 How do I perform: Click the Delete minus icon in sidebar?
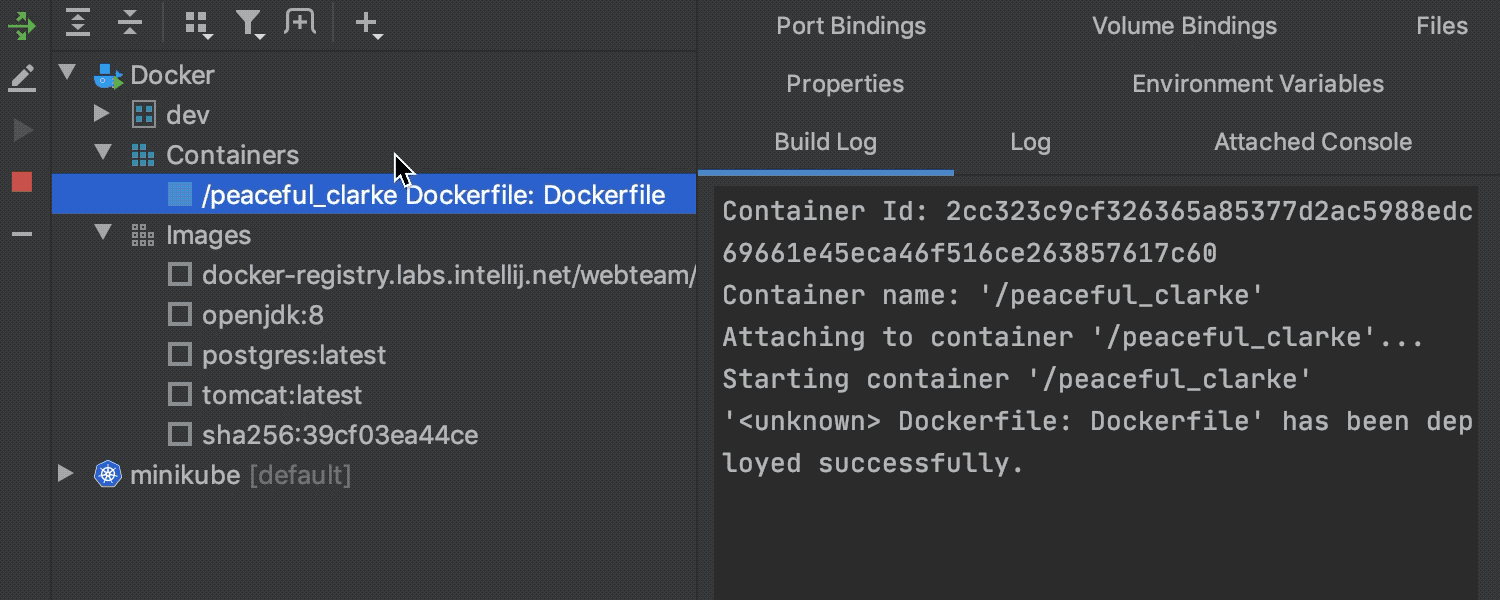point(22,235)
